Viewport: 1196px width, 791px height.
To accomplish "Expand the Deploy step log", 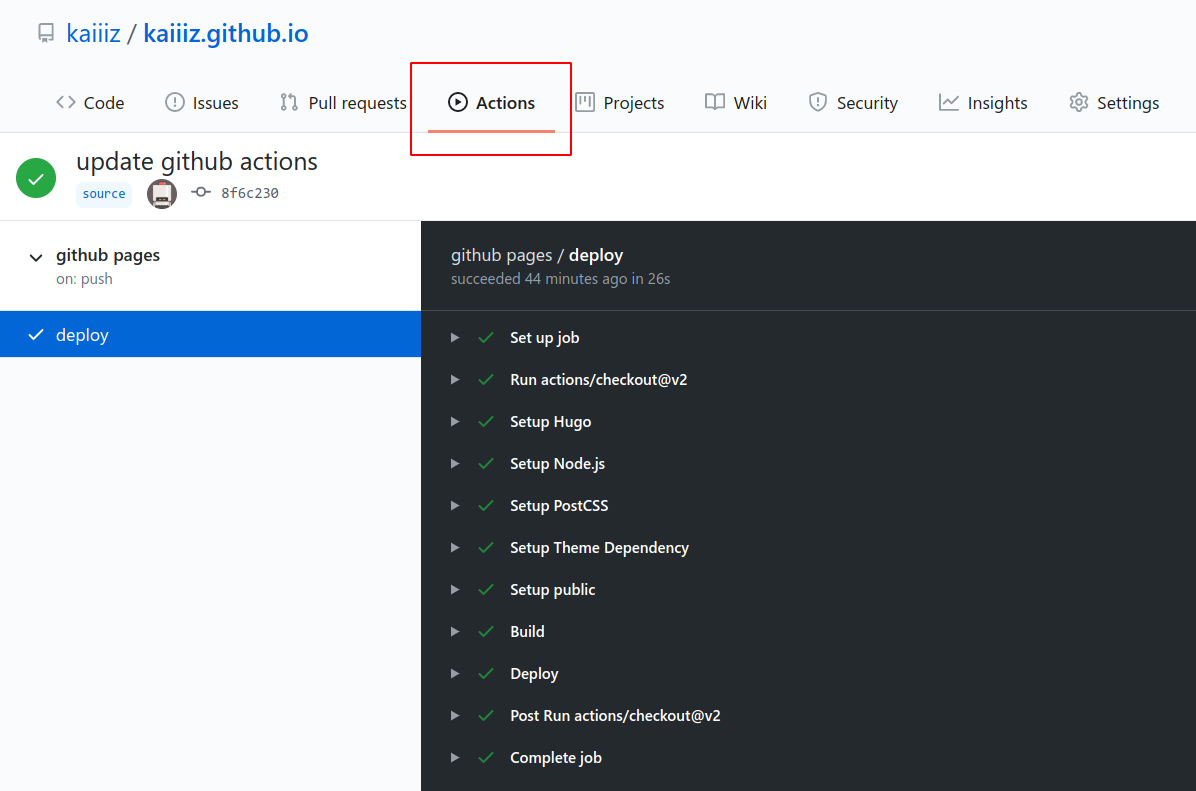I will point(455,674).
